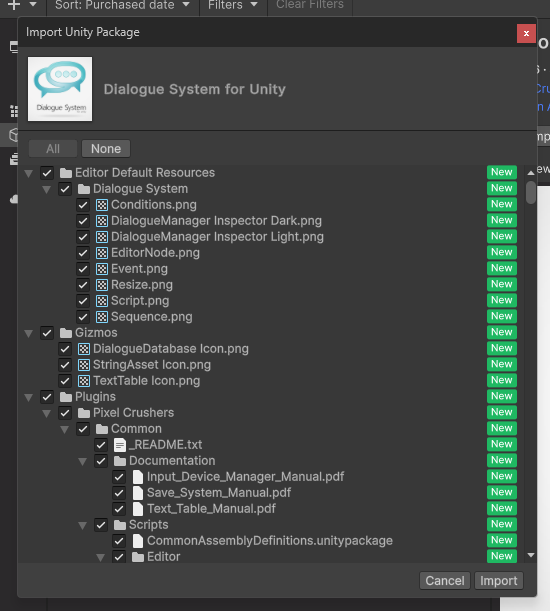
Task: Cancel the package import dialog
Action: click(x=445, y=581)
